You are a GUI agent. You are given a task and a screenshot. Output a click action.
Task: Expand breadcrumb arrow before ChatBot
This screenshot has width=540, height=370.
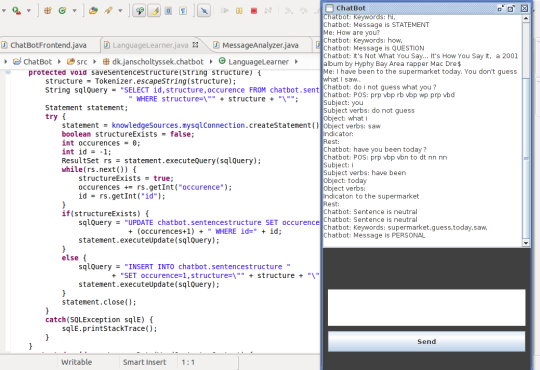point(6,62)
